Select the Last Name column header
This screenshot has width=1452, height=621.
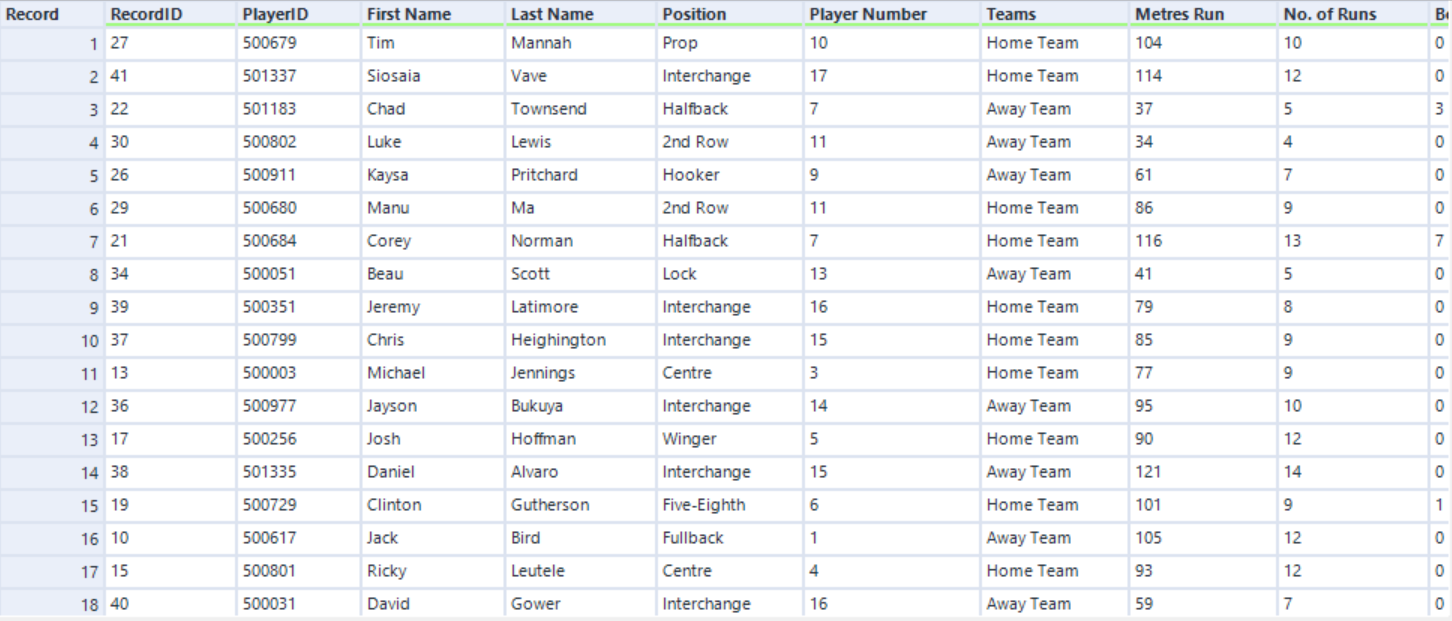pos(552,14)
